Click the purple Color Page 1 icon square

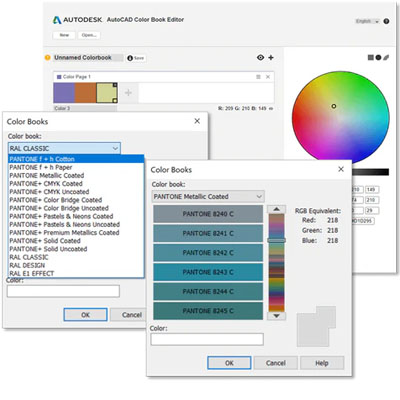[x=59, y=77]
